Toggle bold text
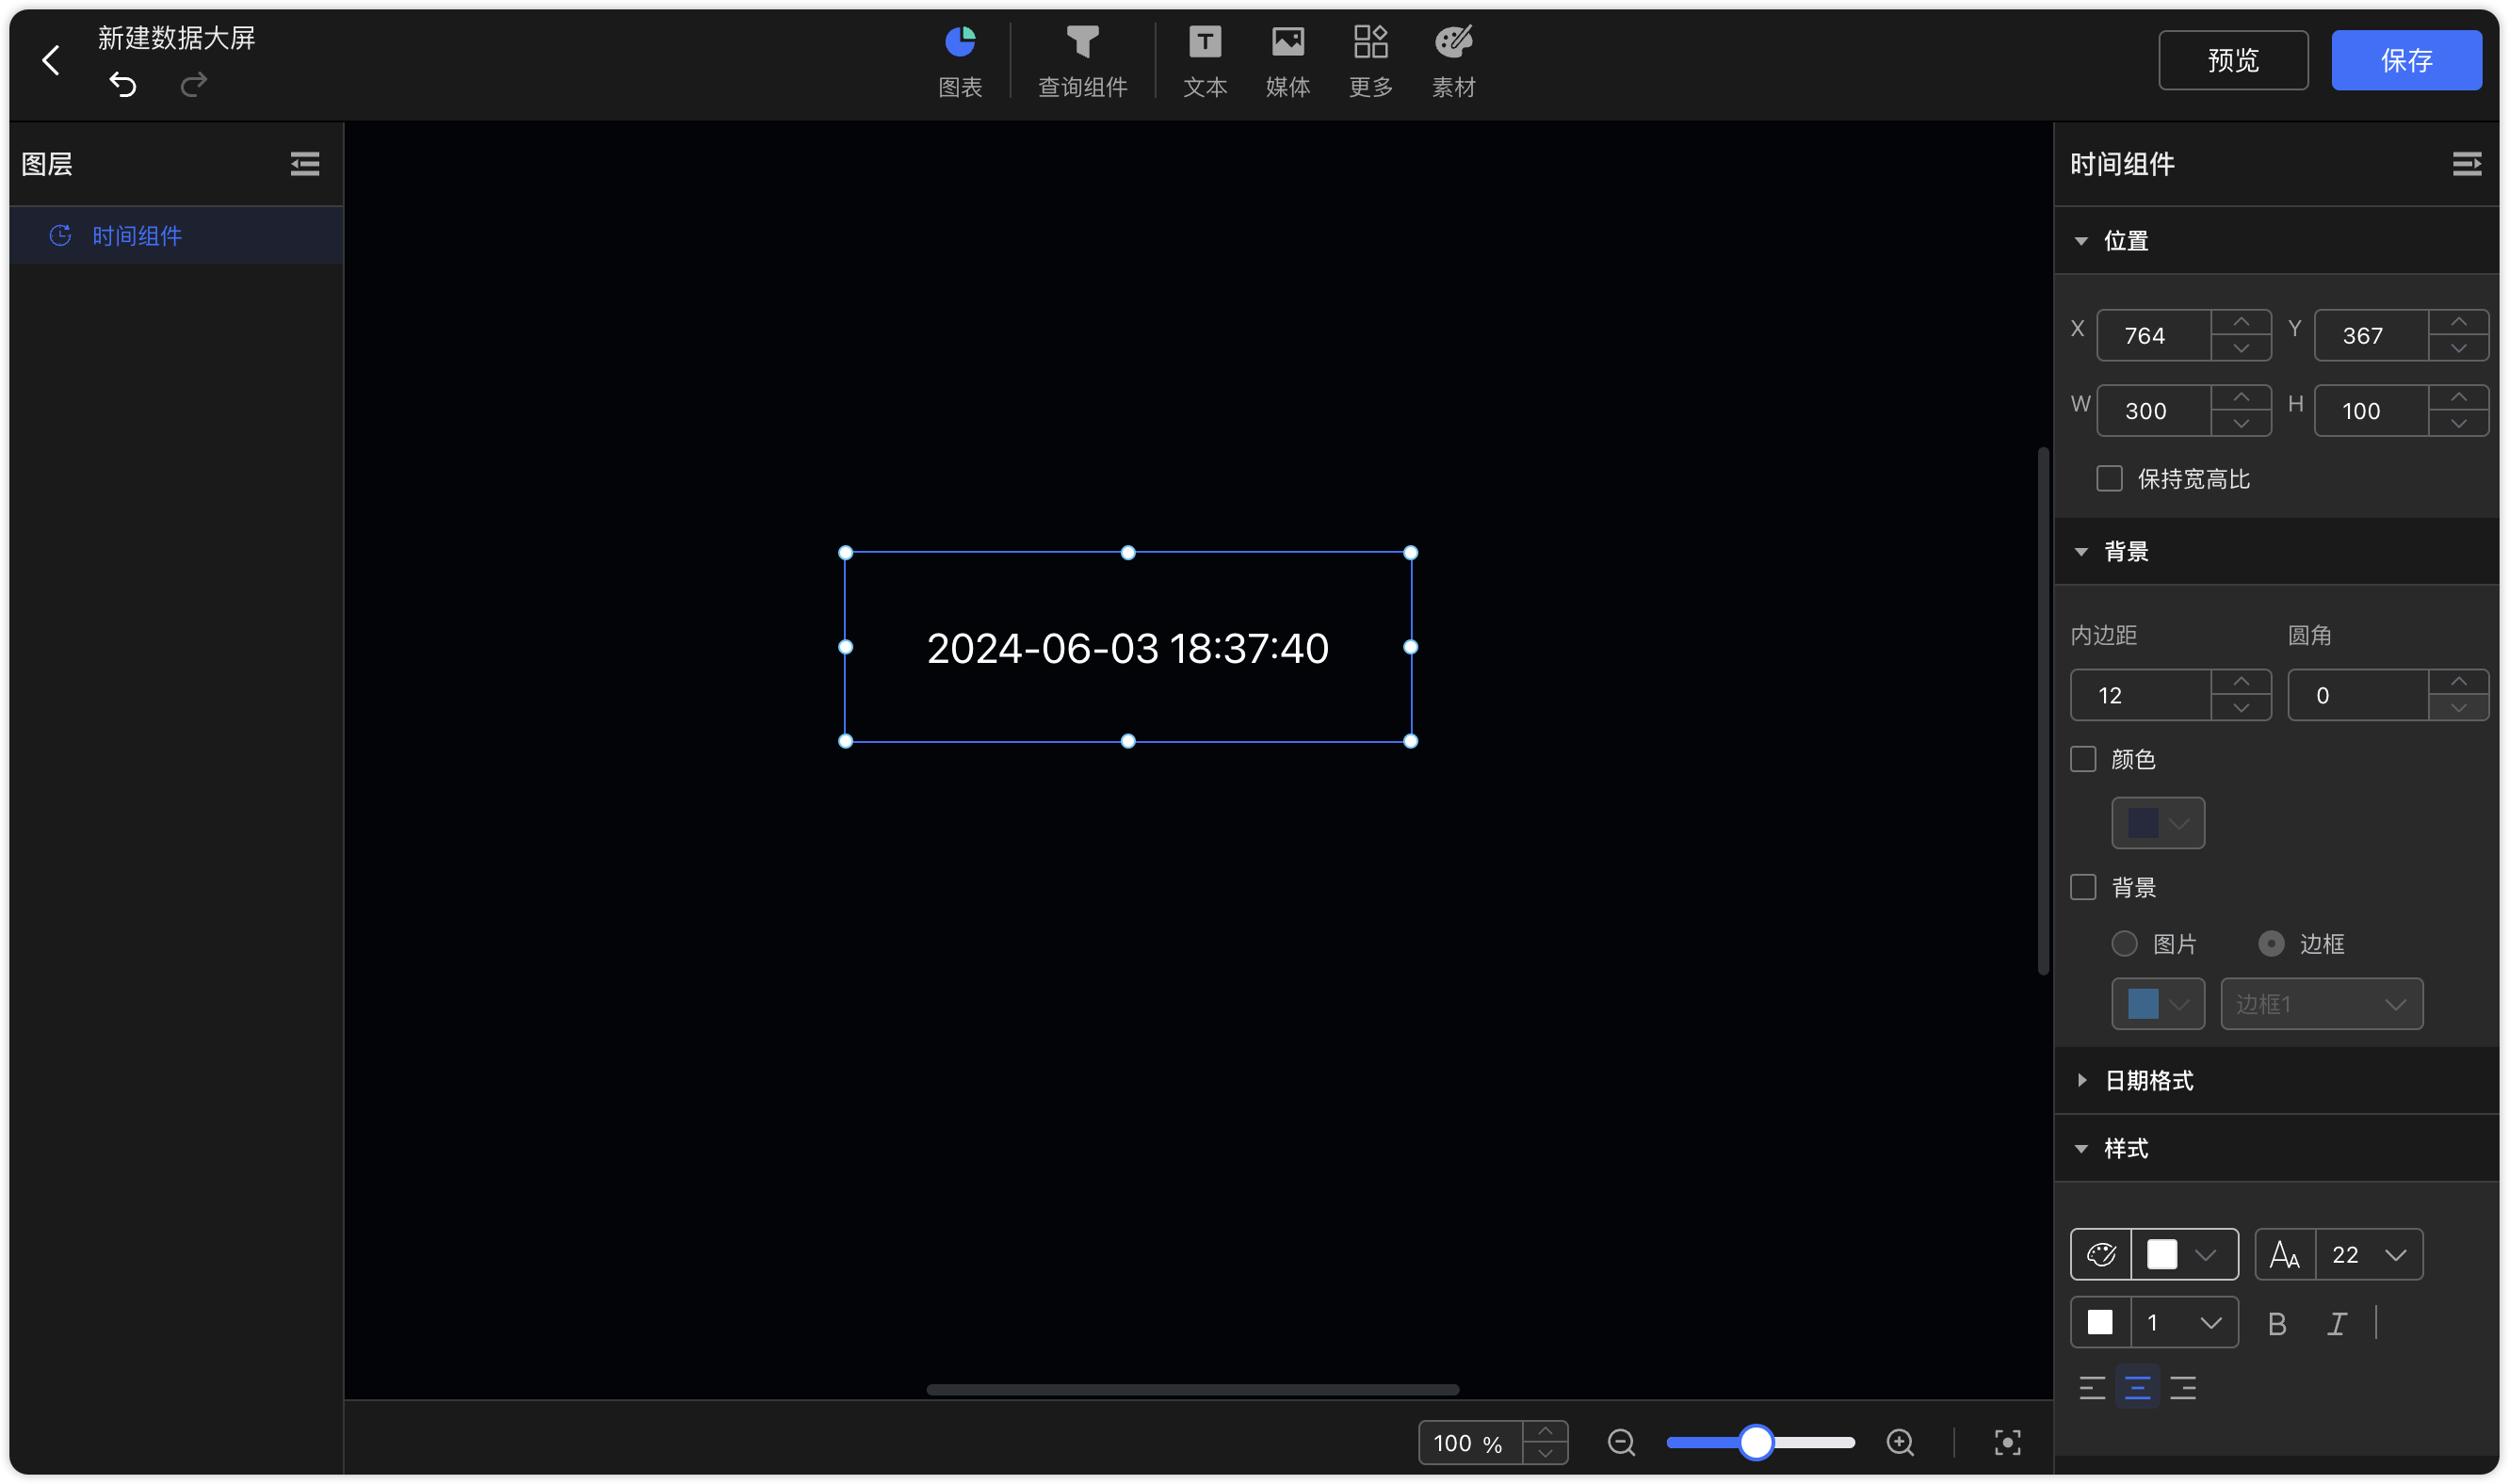 click(2277, 1324)
